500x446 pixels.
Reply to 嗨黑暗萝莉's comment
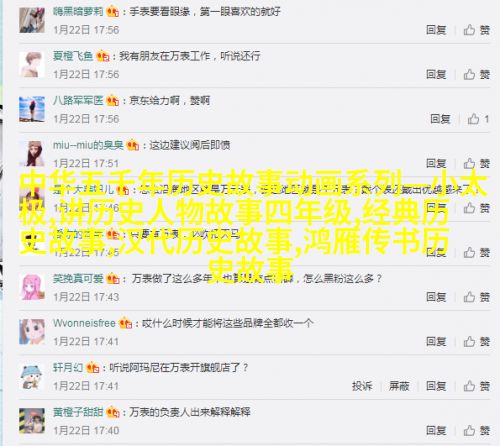(436, 30)
